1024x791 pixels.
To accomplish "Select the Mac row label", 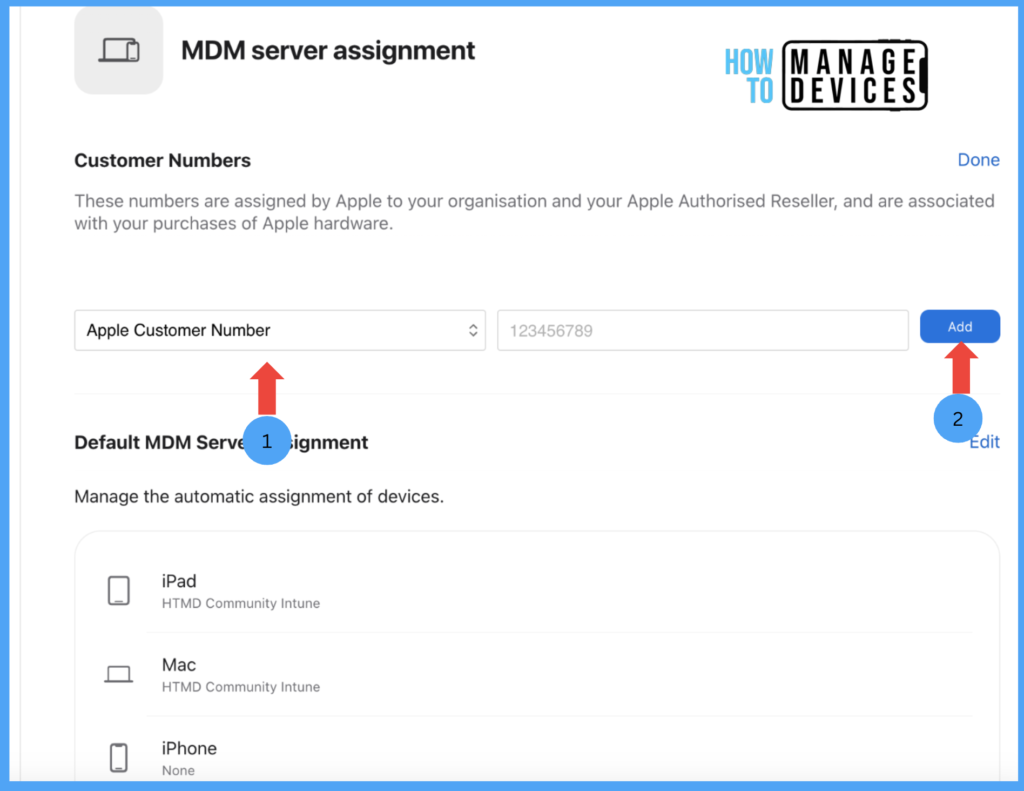I will pos(179,665).
